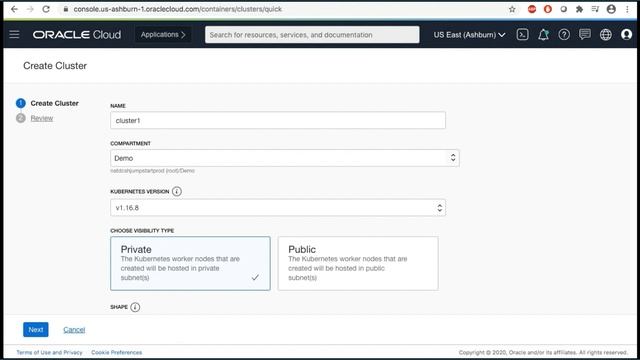Click the Next button
Image resolution: width=640 pixels, height=360 pixels.
pos(36,329)
